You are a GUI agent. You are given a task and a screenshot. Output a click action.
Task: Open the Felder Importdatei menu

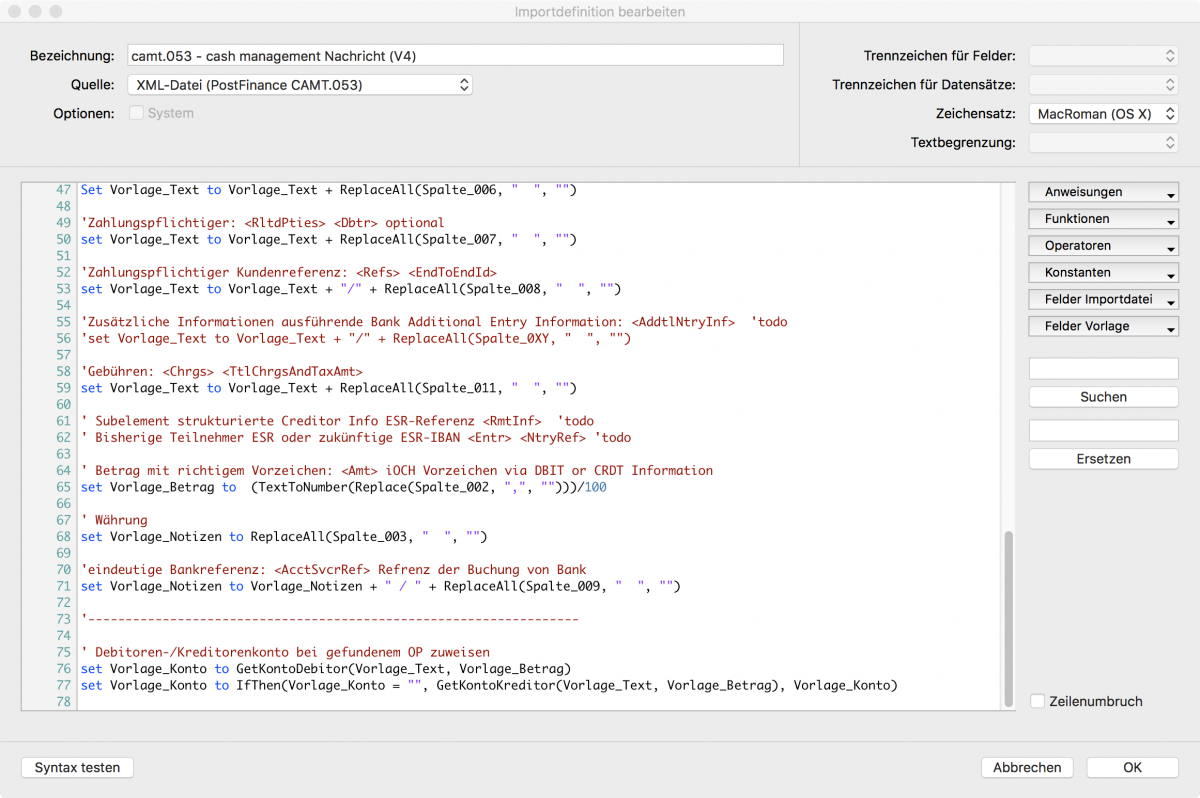pyautogui.click(x=1103, y=300)
